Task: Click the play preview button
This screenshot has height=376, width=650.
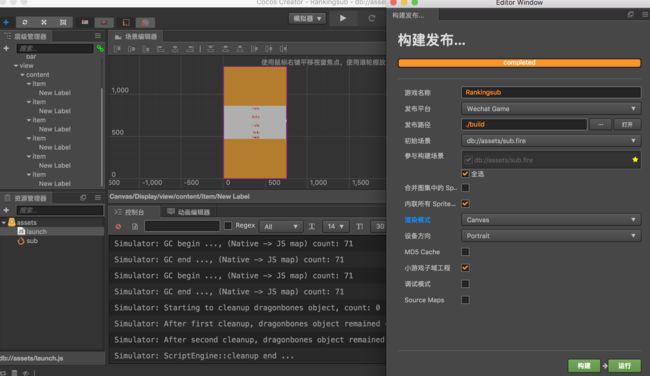Action: (343, 18)
